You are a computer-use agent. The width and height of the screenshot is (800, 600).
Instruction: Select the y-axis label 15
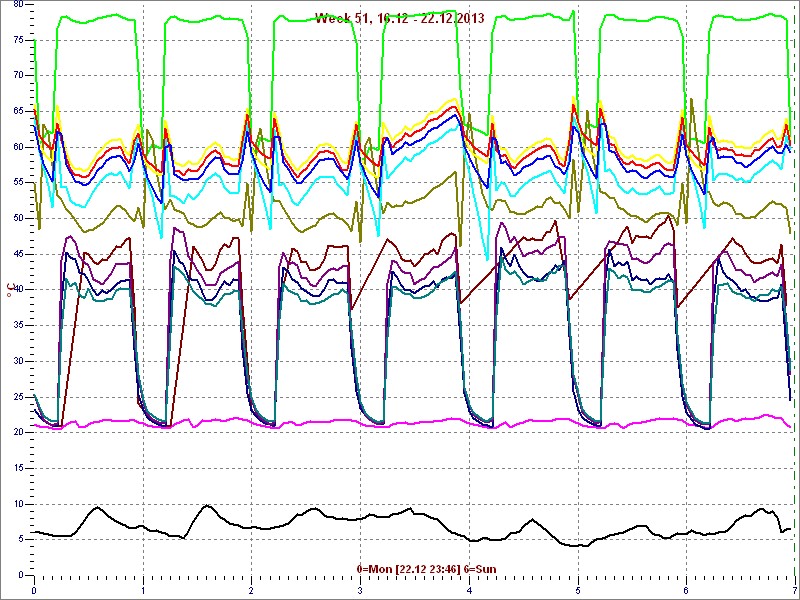pyautogui.click(x=18, y=468)
